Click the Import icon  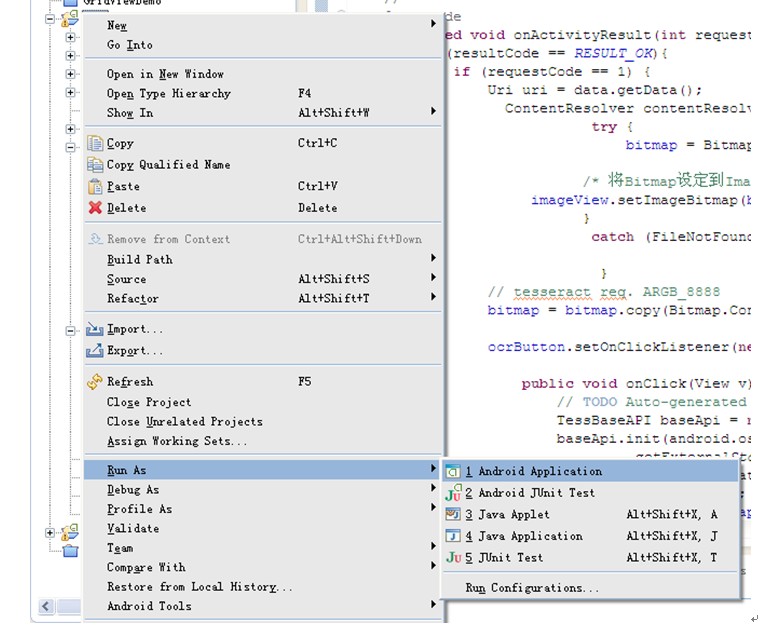tap(95, 329)
